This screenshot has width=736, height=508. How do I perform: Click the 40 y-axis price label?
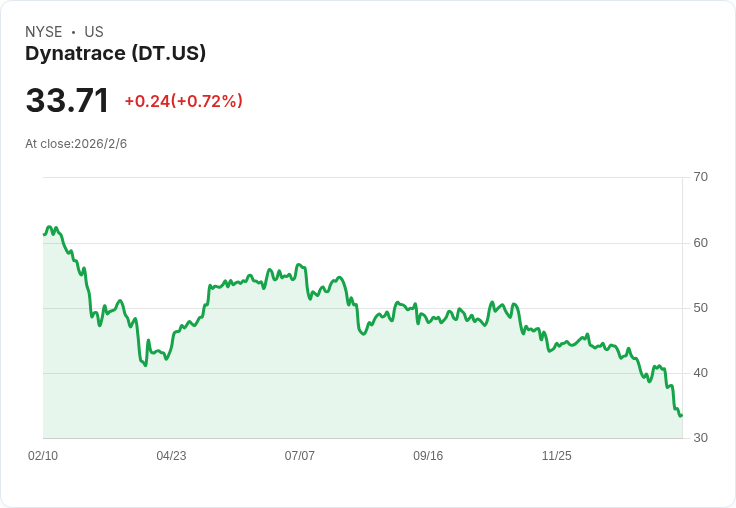(x=700, y=373)
